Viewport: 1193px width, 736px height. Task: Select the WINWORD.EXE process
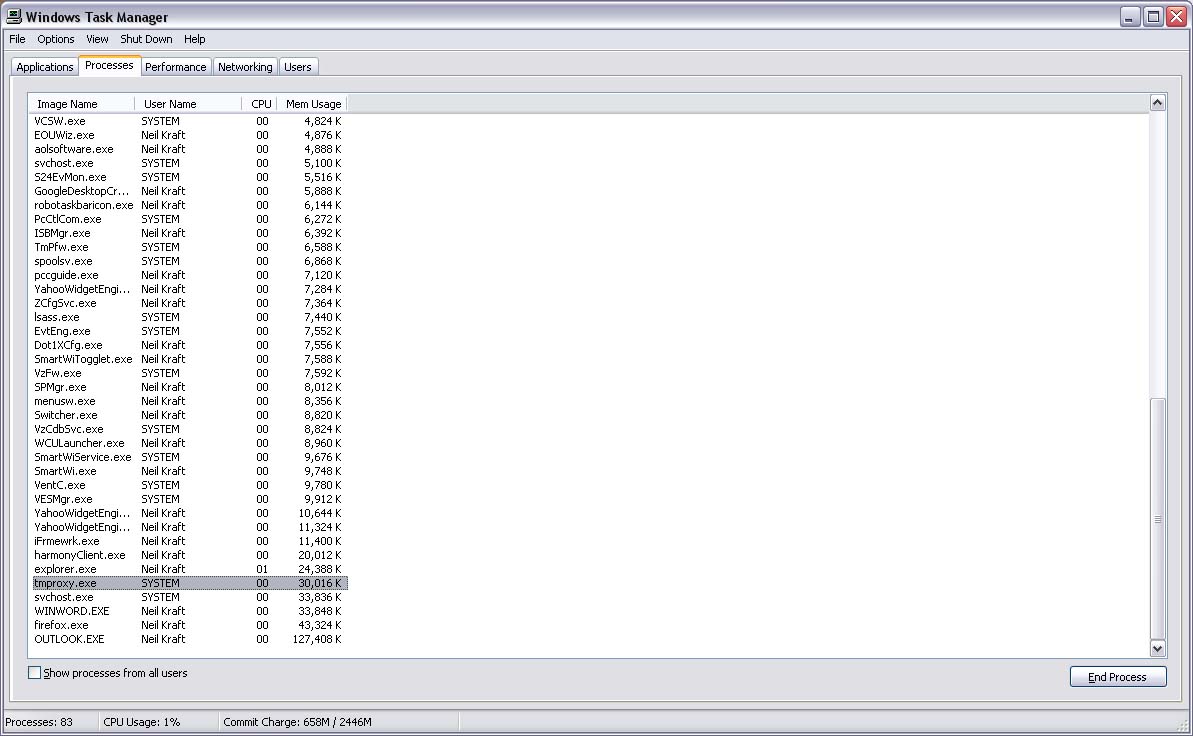tap(190, 611)
